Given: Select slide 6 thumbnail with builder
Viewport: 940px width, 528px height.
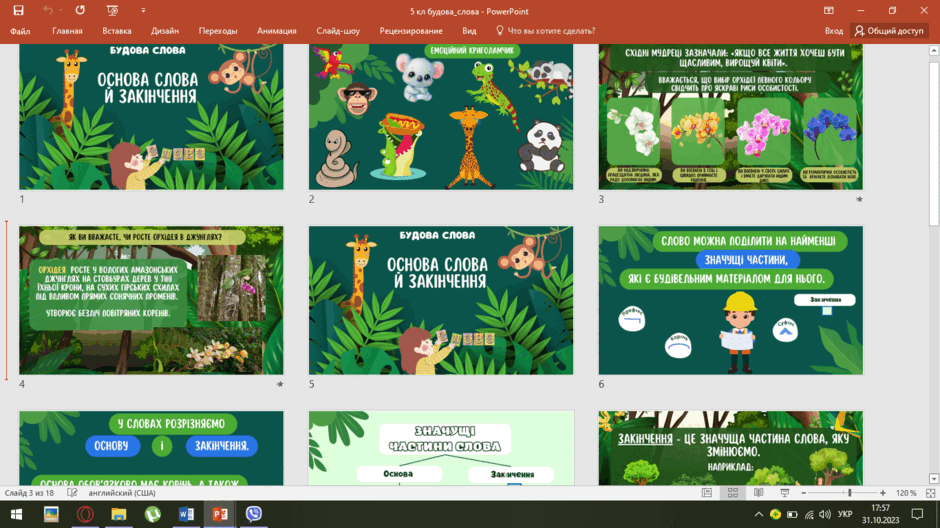Looking at the screenshot, I should coord(730,300).
